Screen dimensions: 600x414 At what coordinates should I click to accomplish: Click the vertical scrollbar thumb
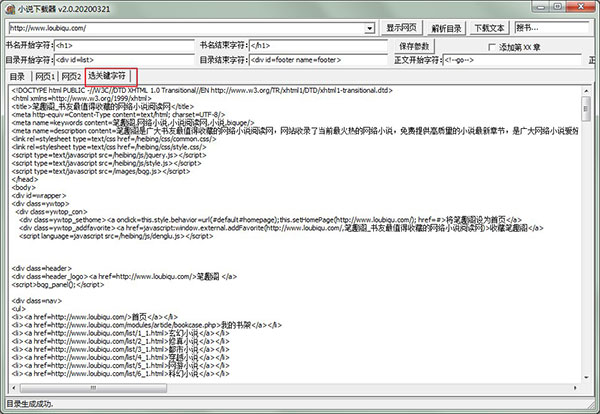(586, 109)
